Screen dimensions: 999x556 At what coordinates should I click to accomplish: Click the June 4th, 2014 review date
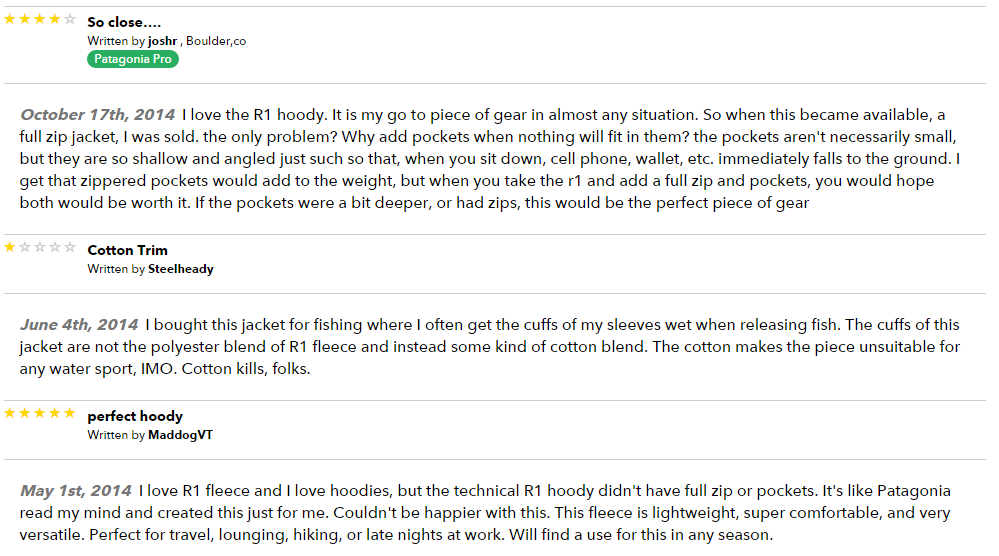coord(79,325)
